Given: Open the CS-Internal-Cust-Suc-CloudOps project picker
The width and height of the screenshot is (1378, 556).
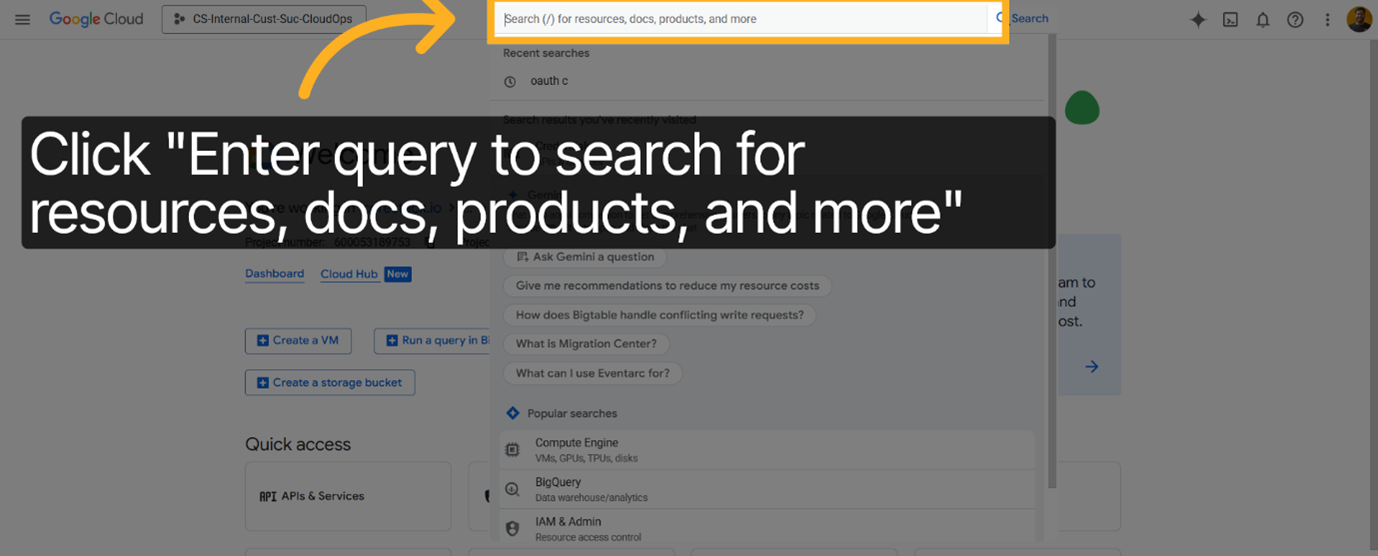Looking at the screenshot, I should tap(264, 19).
